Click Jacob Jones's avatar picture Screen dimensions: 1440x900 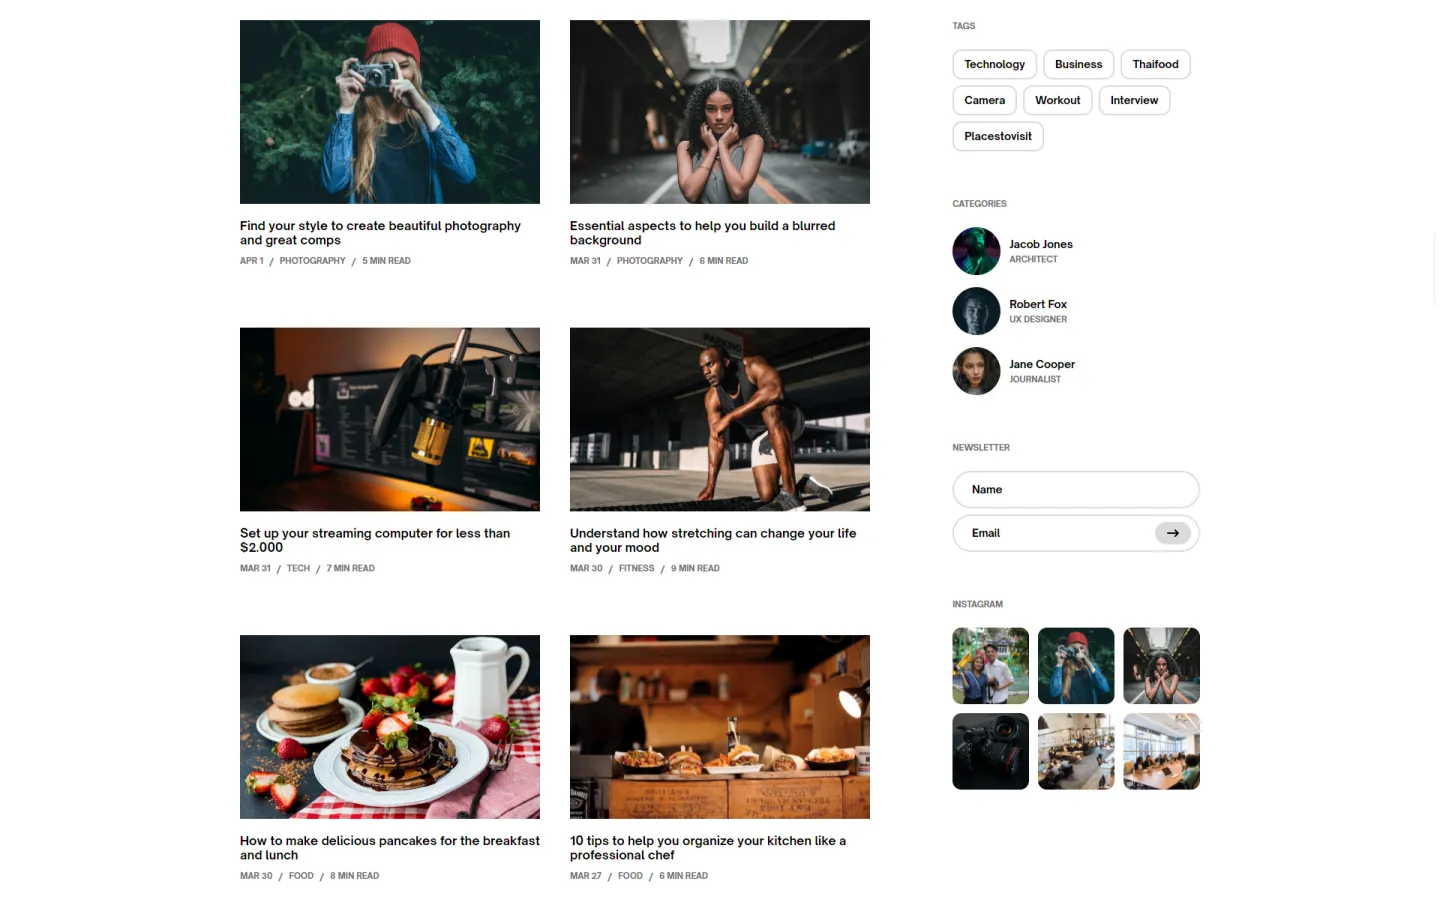coord(976,251)
